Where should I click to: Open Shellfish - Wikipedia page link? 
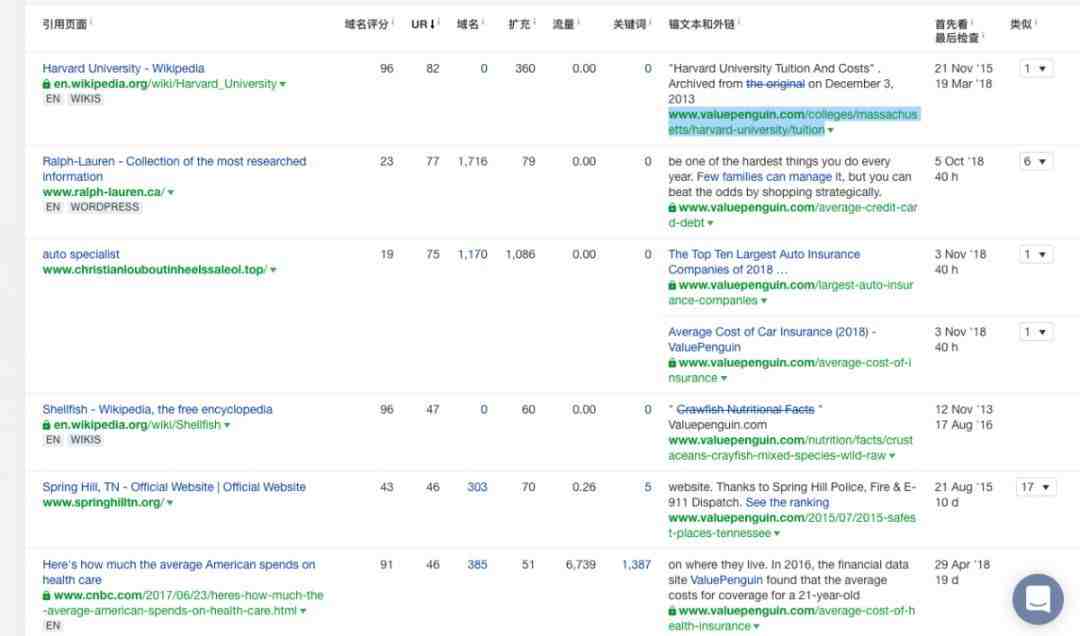pyautogui.click(x=157, y=409)
